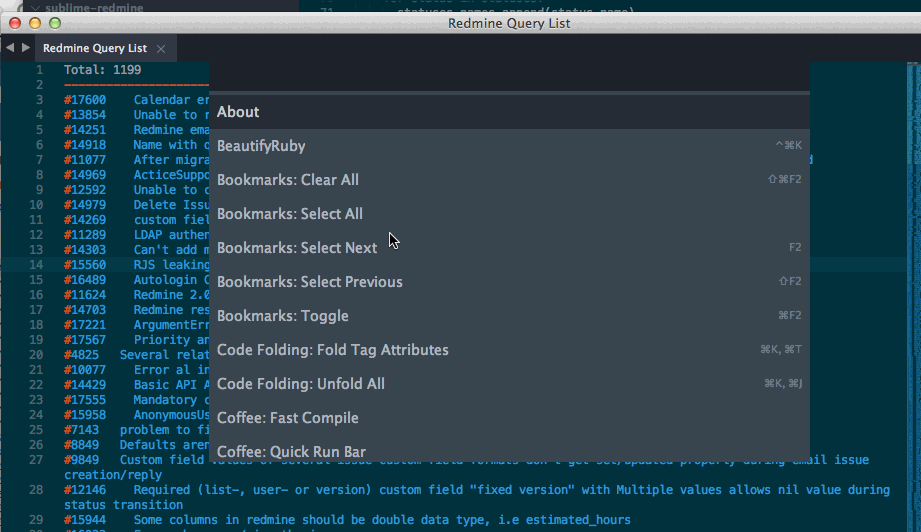The image size is (921, 532).
Task: Click issue number #17221
Action: 85,325
